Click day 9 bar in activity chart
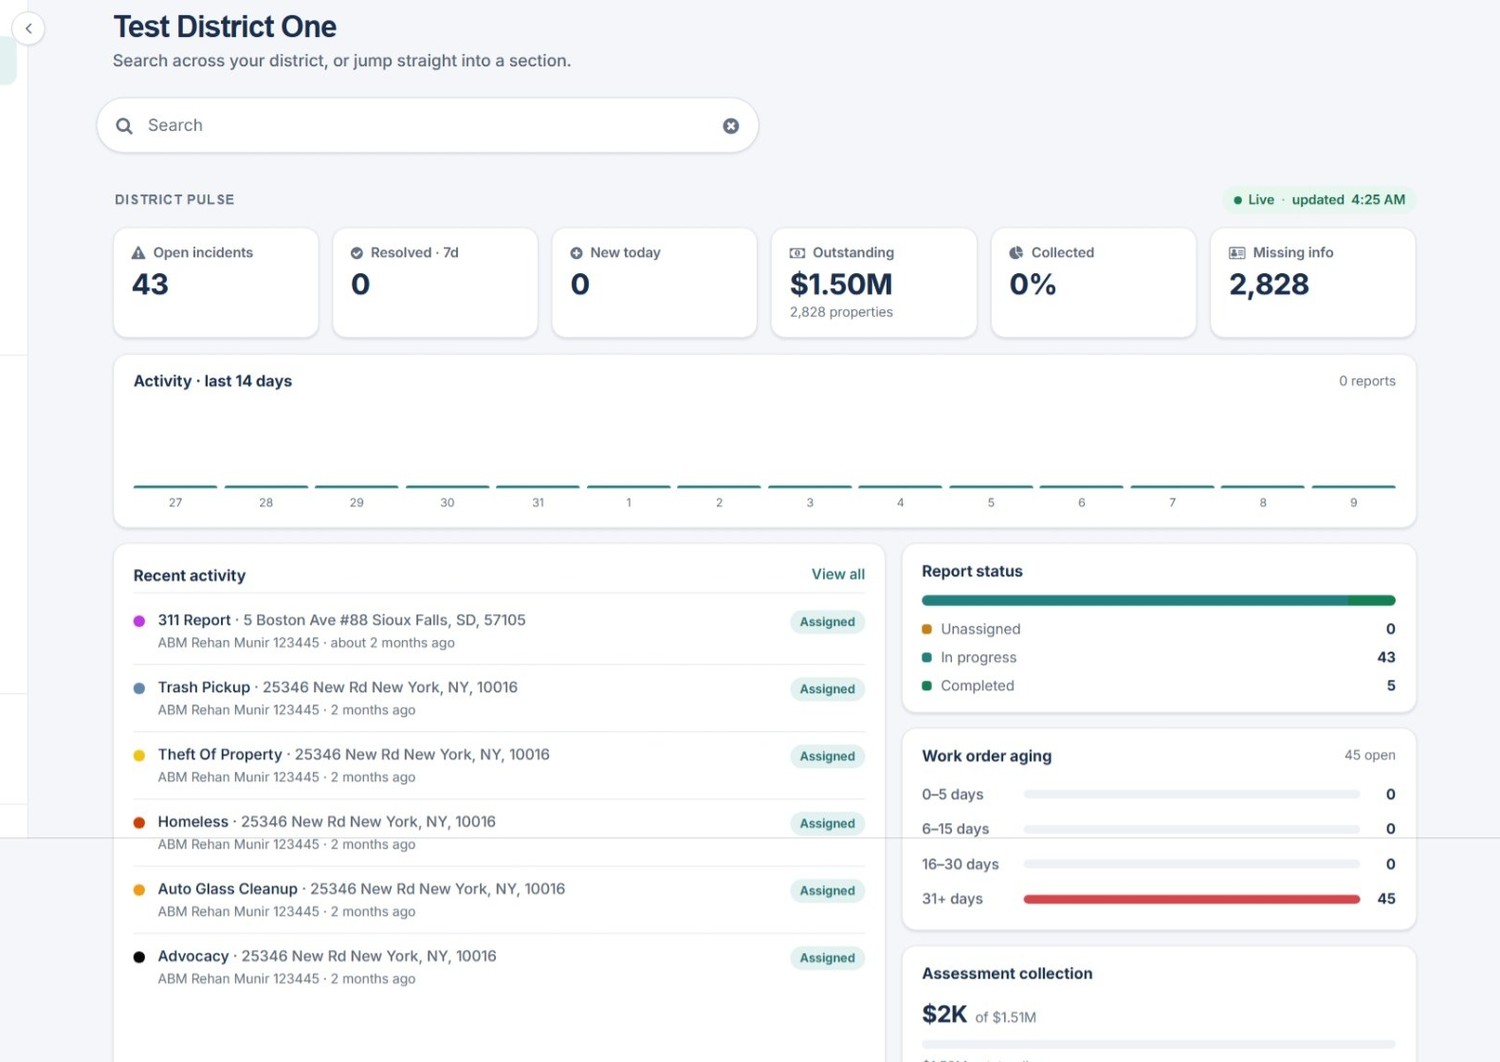 (1353, 486)
